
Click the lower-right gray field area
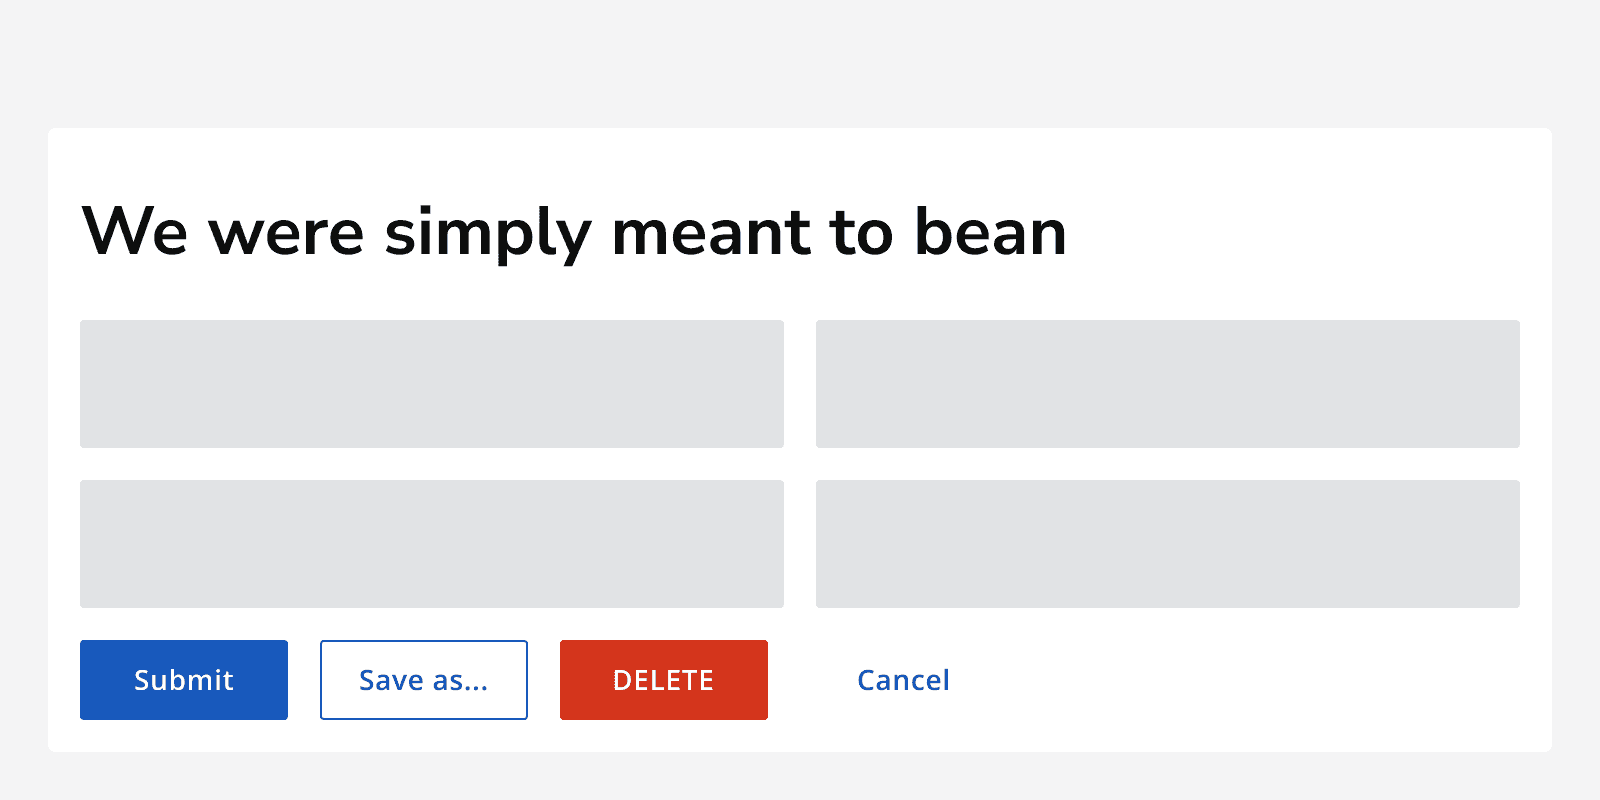1167,544
